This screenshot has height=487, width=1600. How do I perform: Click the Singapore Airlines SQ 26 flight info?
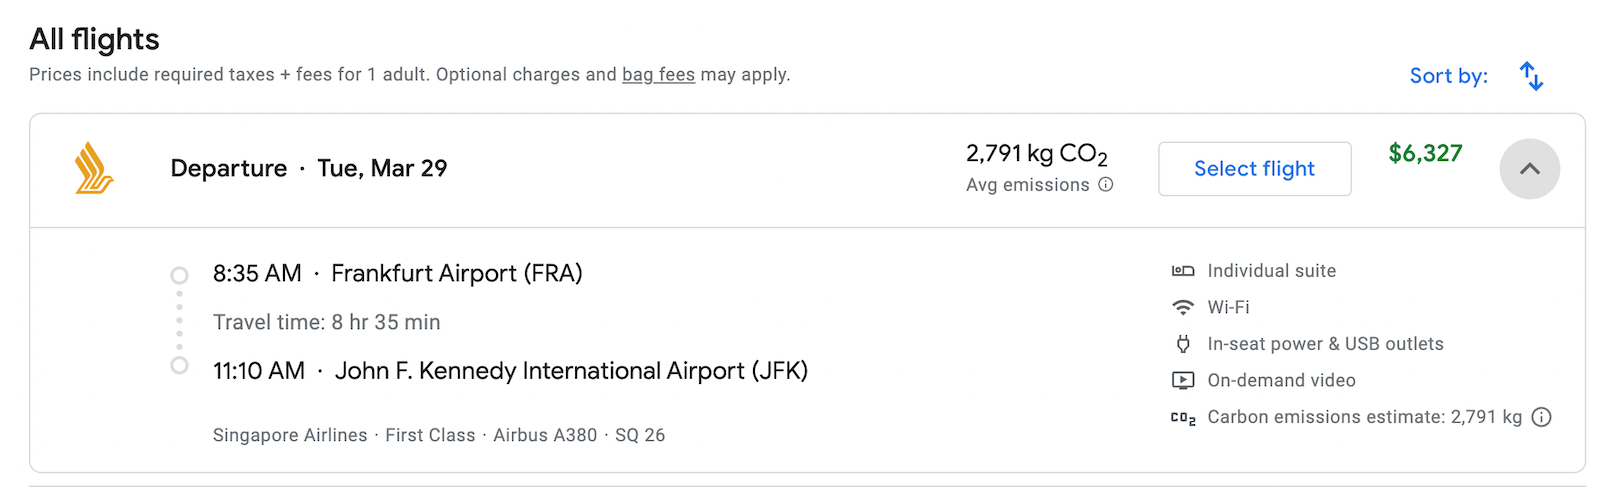pyautogui.click(x=438, y=435)
